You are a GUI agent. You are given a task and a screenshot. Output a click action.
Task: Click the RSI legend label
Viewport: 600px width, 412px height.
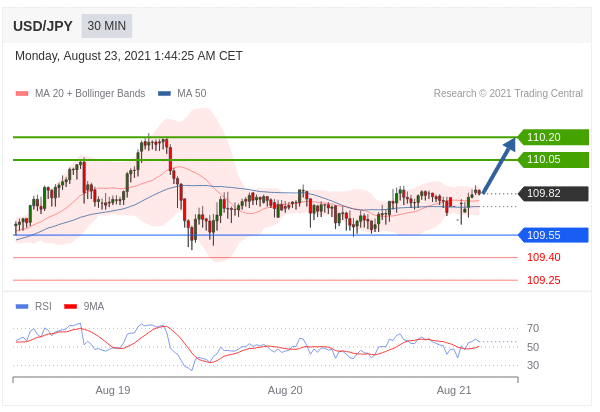click(x=43, y=307)
